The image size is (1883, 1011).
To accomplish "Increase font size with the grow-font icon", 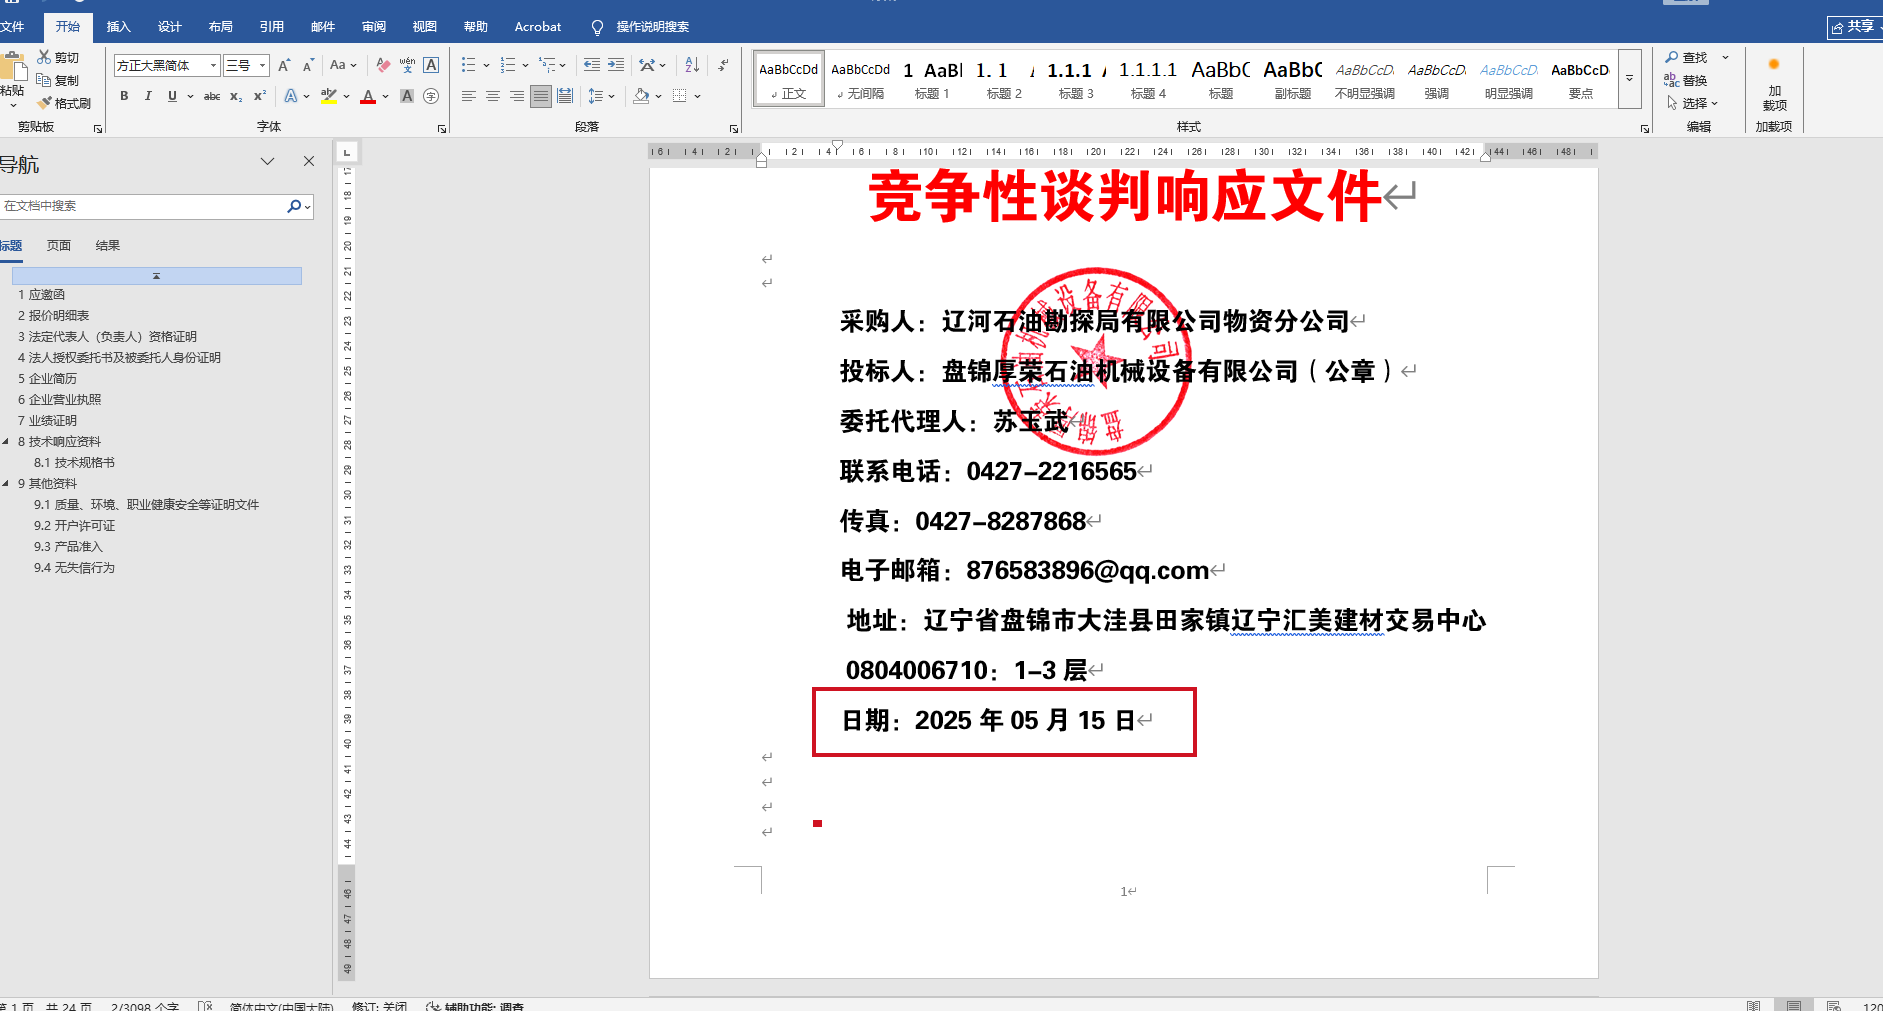I will (x=284, y=66).
